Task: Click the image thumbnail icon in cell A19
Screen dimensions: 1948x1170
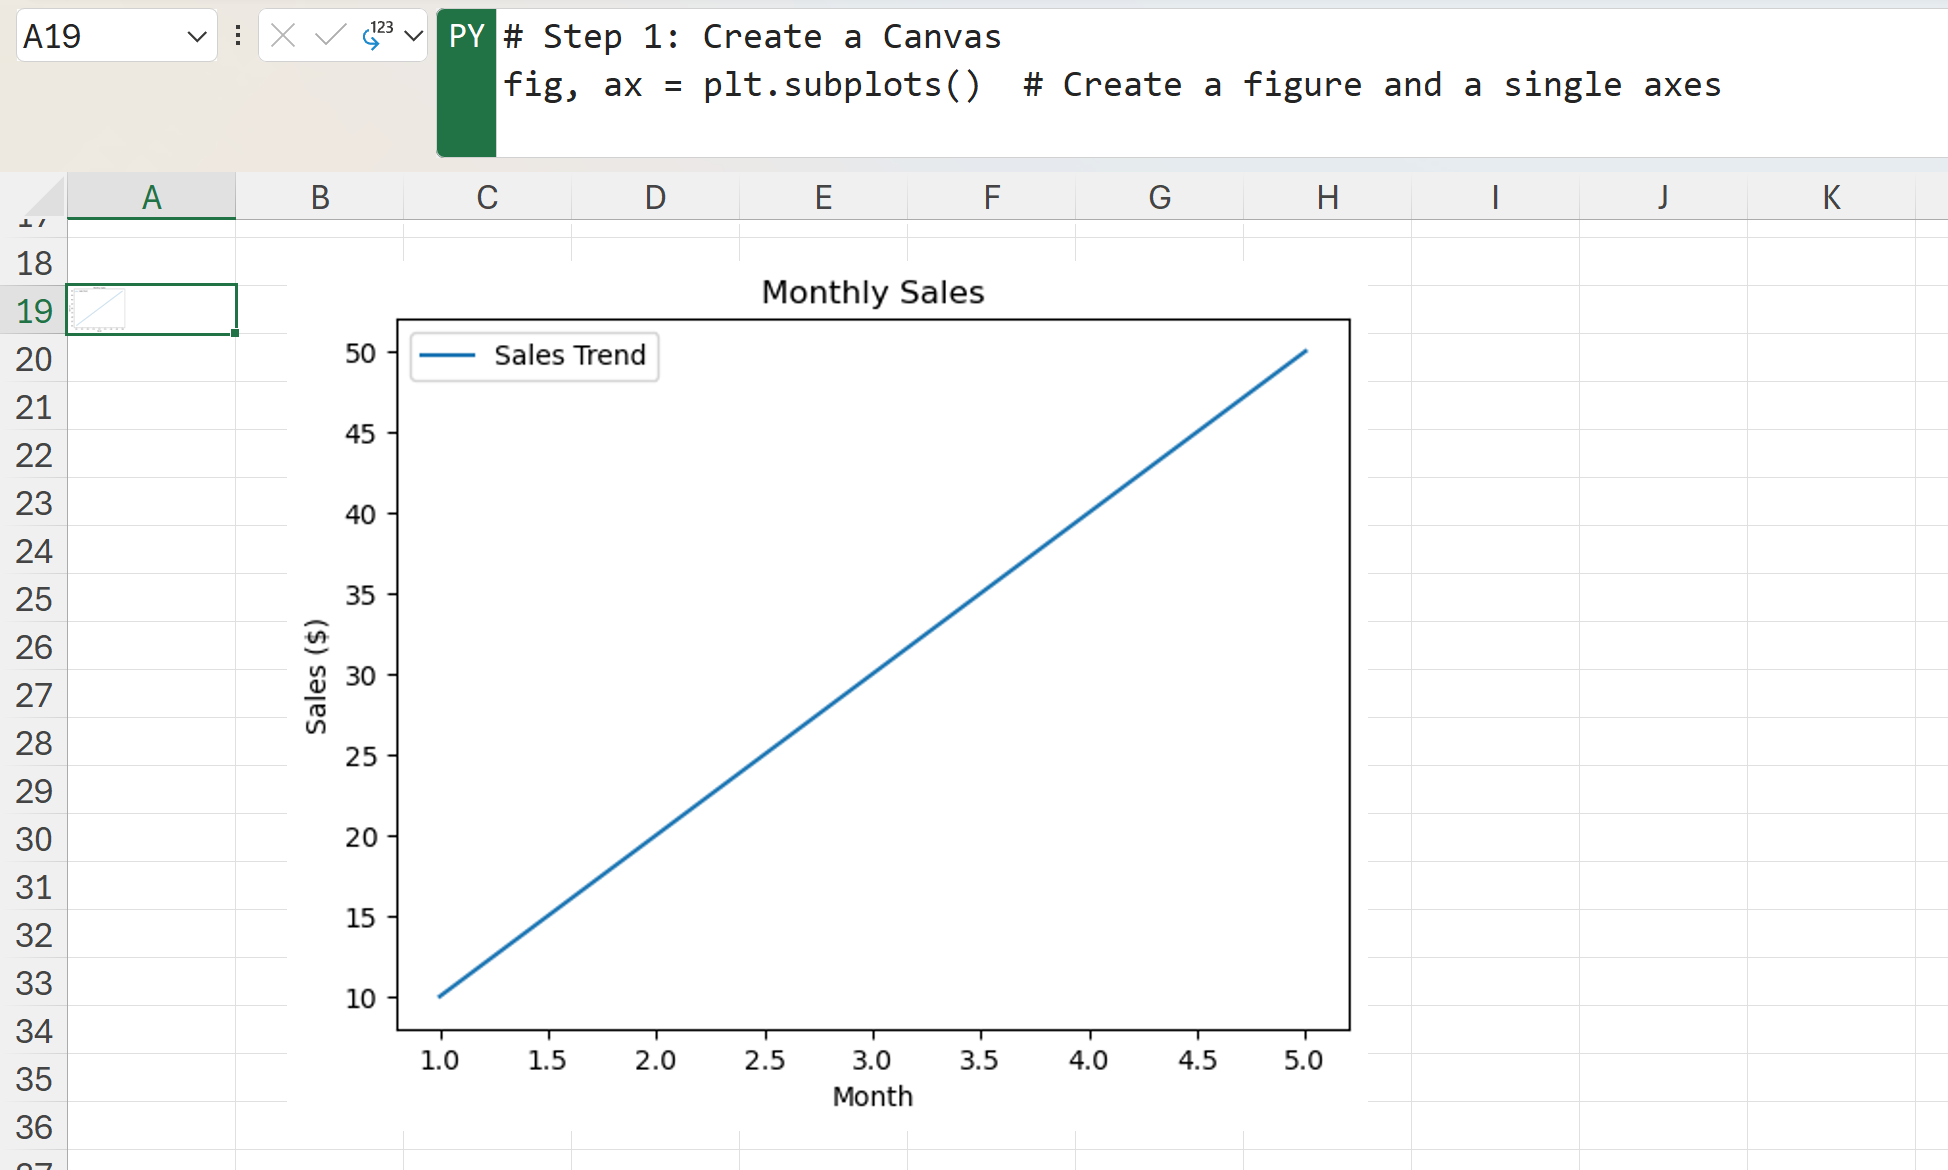Action: pos(98,309)
